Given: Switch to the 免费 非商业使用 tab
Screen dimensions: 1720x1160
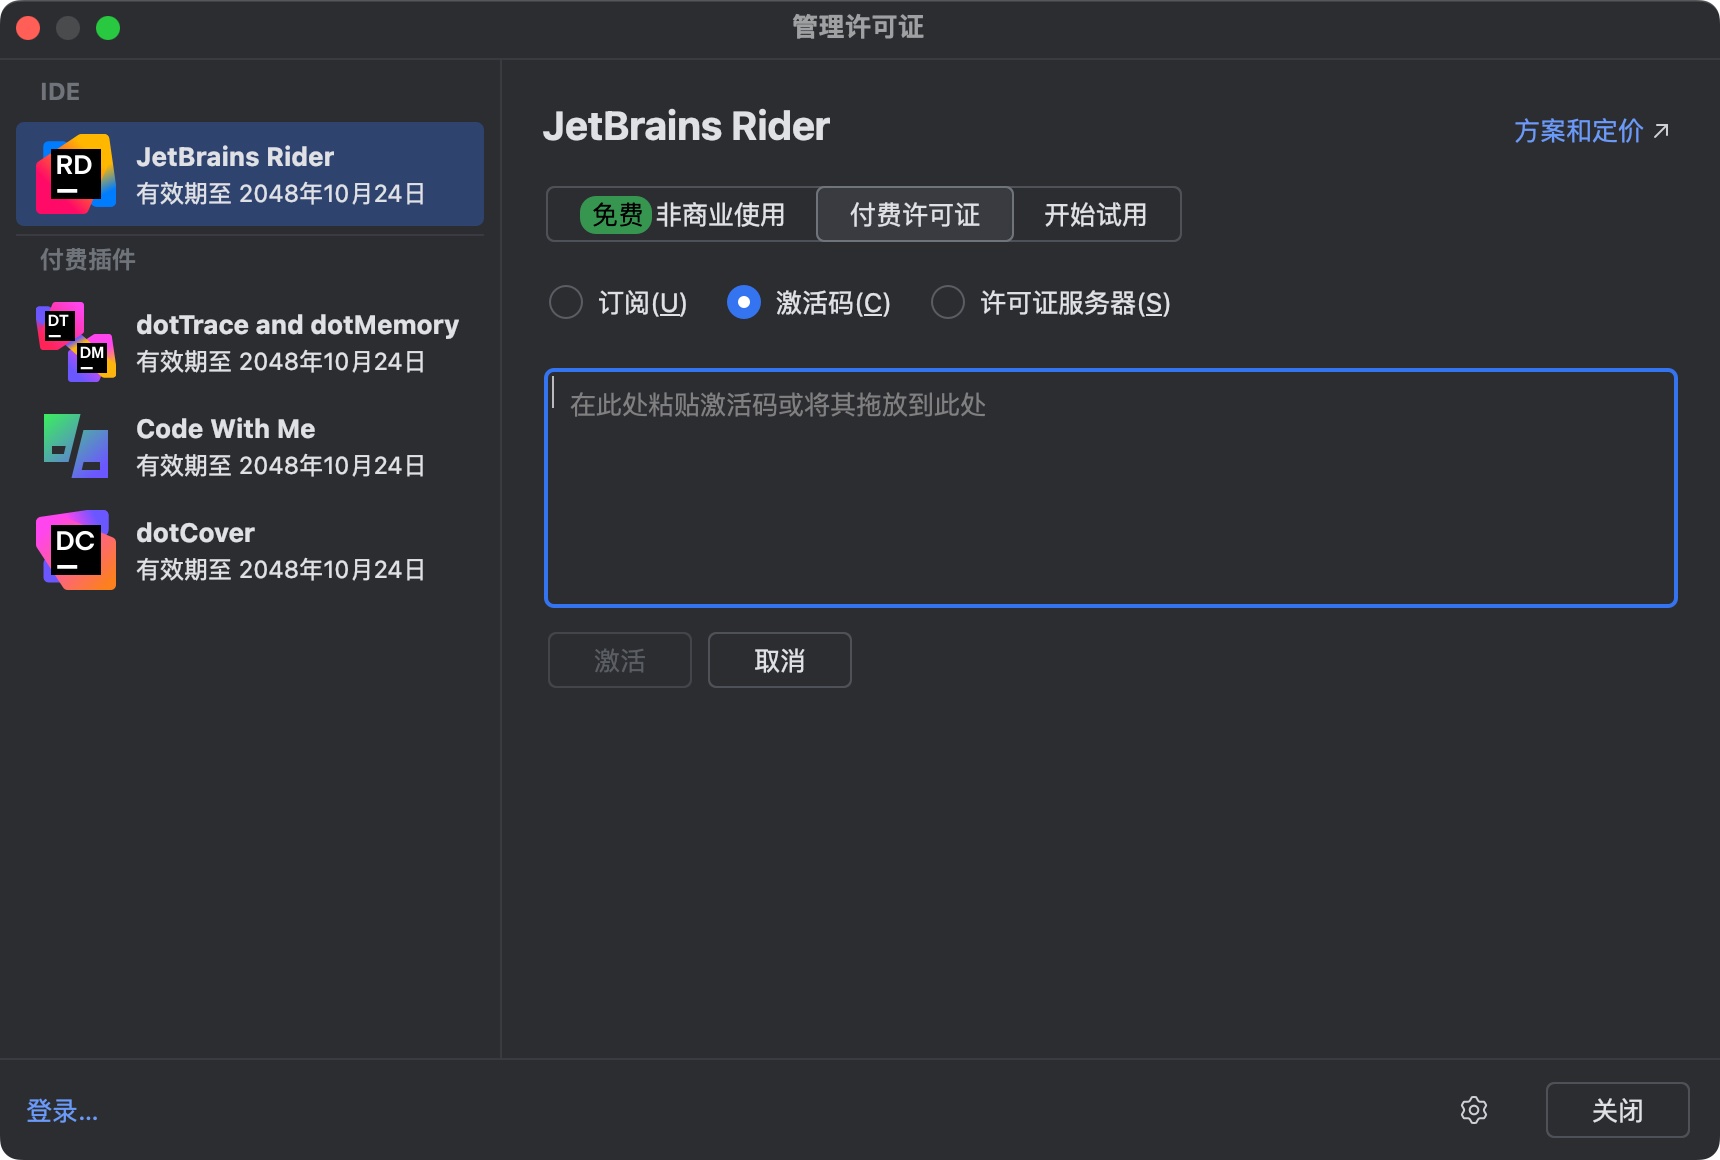Looking at the screenshot, I should [x=682, y=214].
